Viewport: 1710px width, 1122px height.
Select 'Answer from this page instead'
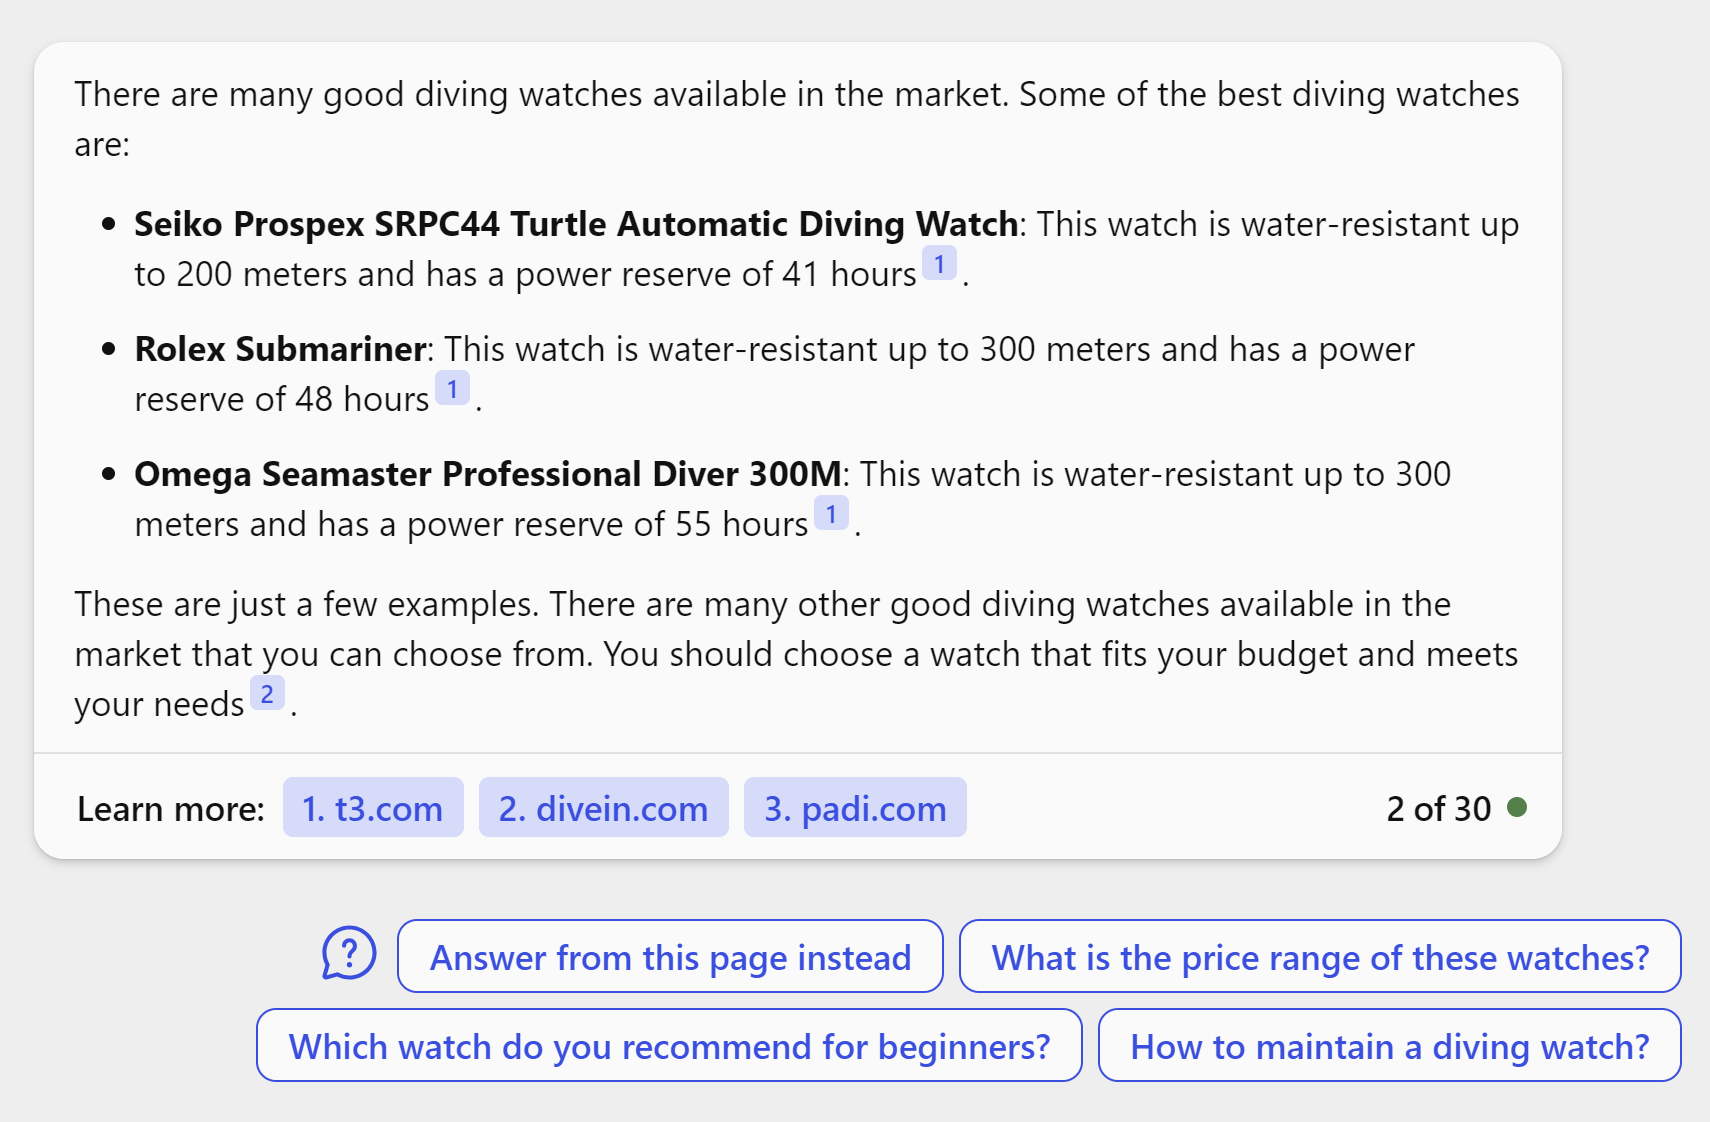[670, 957]
